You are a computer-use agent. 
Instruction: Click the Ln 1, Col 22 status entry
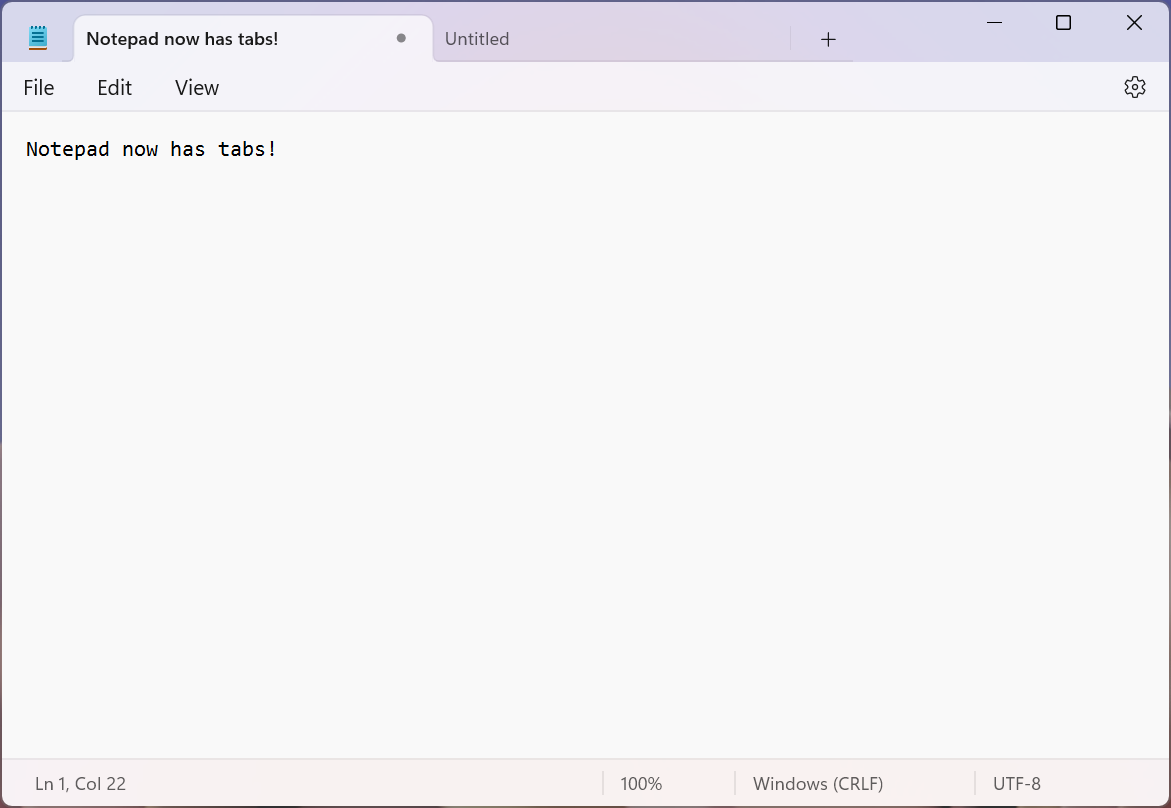coord(81,783)
